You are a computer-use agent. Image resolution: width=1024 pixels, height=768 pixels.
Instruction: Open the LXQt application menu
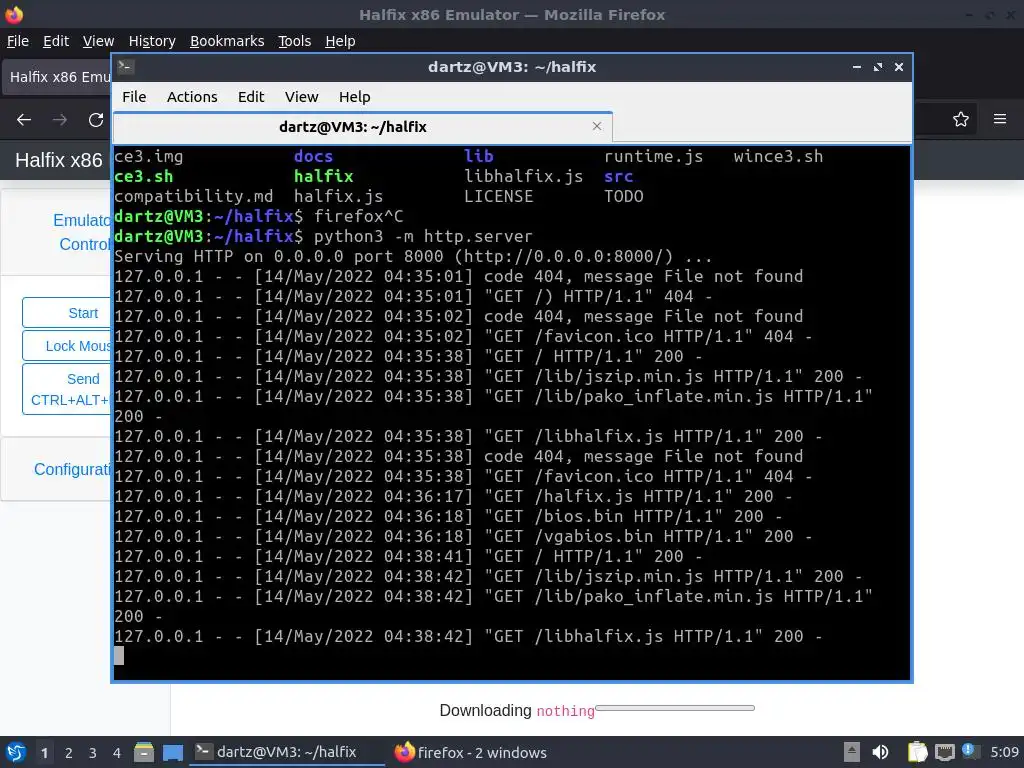[16, 752]
